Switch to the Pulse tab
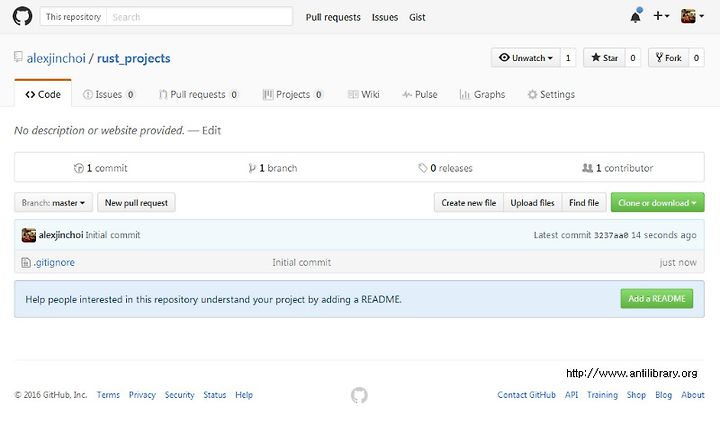Image resolution: width=720 pixels, height=423 pixels. tap(420, 94)
